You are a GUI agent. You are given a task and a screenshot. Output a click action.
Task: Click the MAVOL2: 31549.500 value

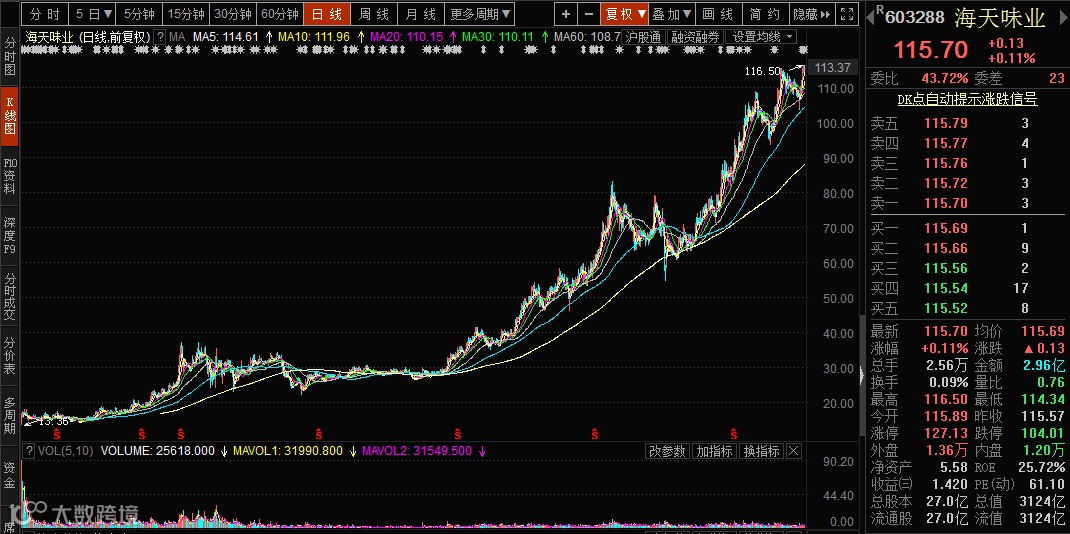[417, 451]
